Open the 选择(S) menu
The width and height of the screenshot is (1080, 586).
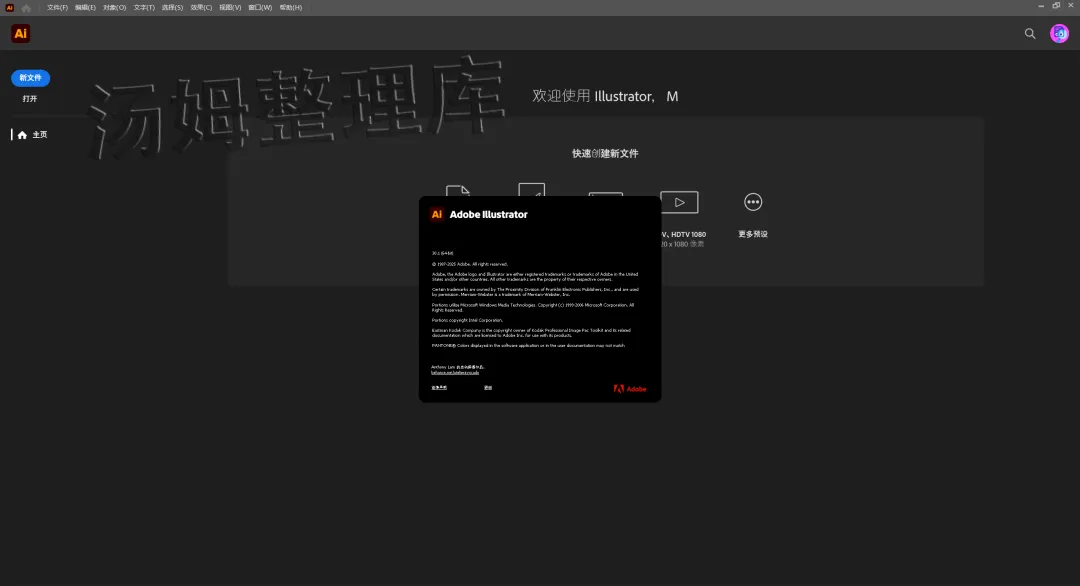click(172, 8)
